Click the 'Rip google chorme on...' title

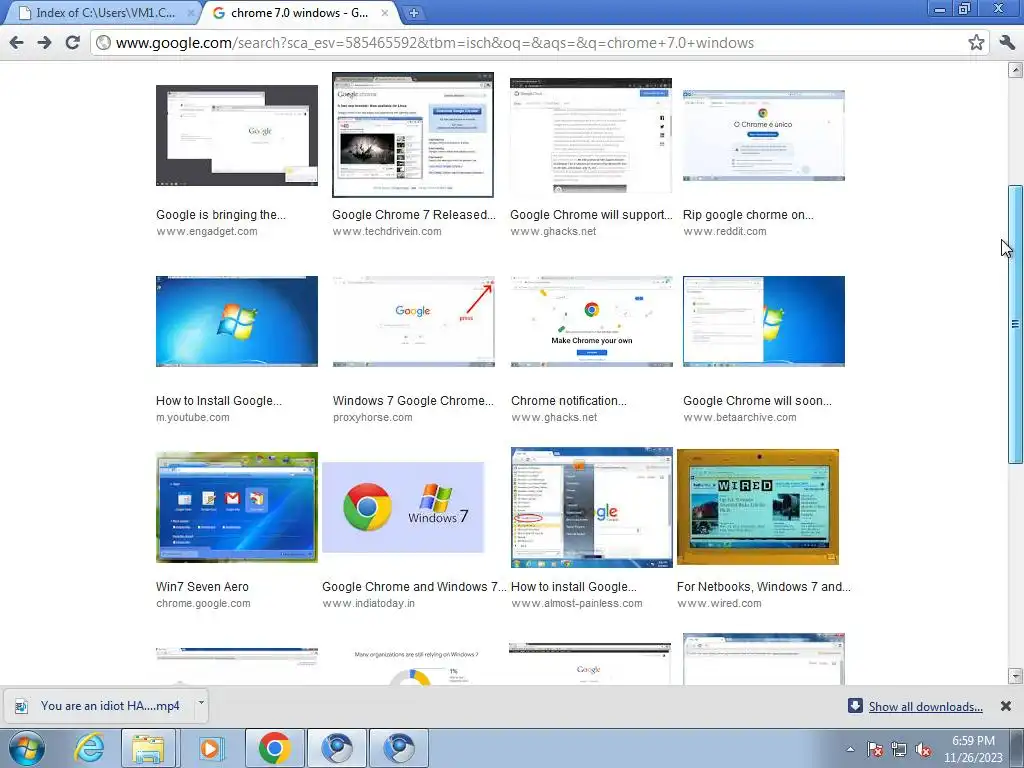tap(748, 215)
